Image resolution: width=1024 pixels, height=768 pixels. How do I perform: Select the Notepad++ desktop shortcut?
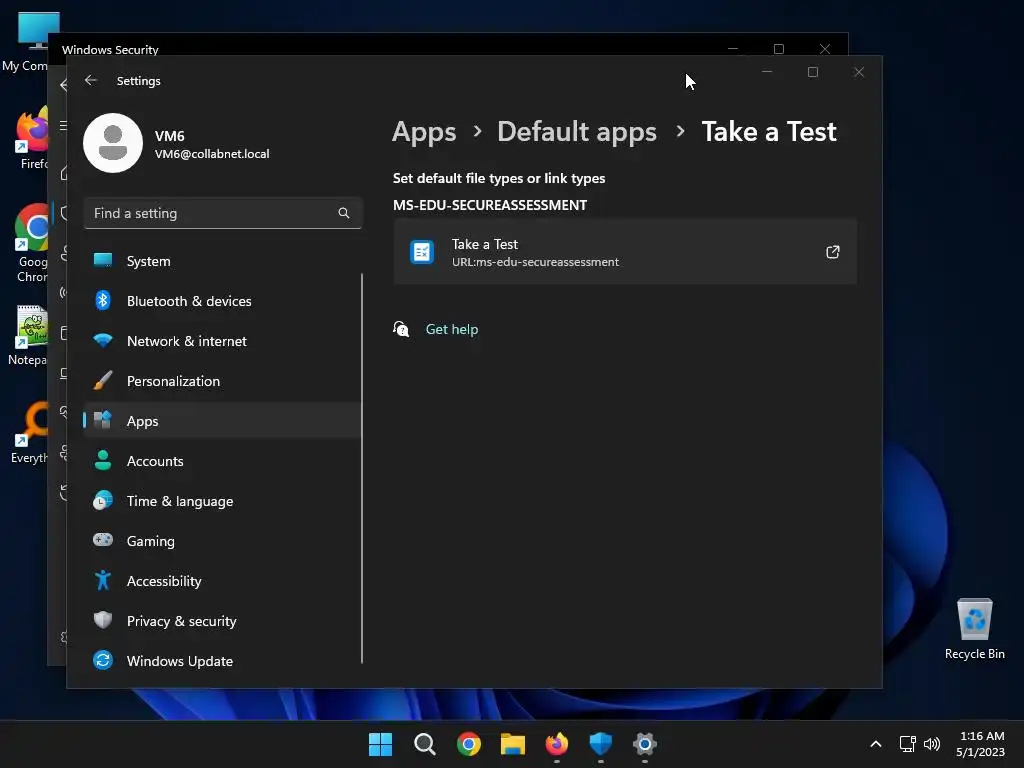29,336
